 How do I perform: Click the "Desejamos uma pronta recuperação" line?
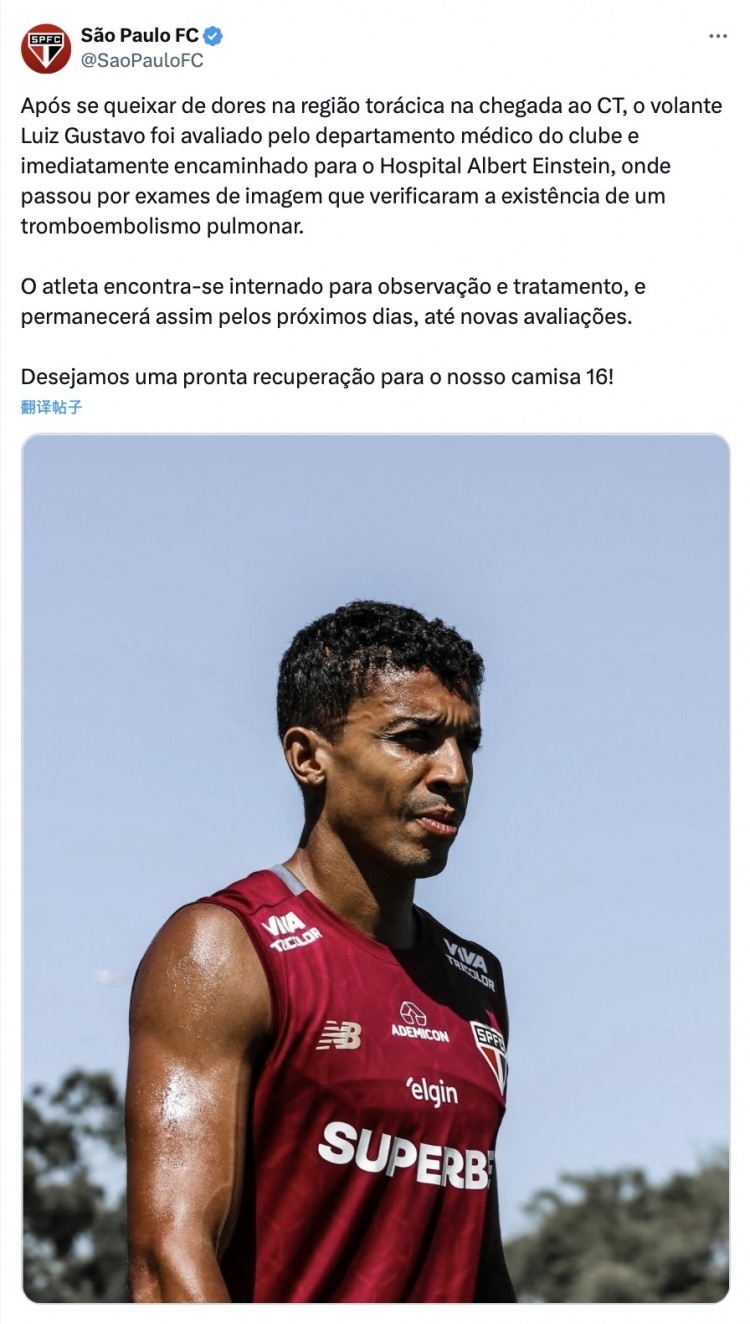[x=317, y=378]
